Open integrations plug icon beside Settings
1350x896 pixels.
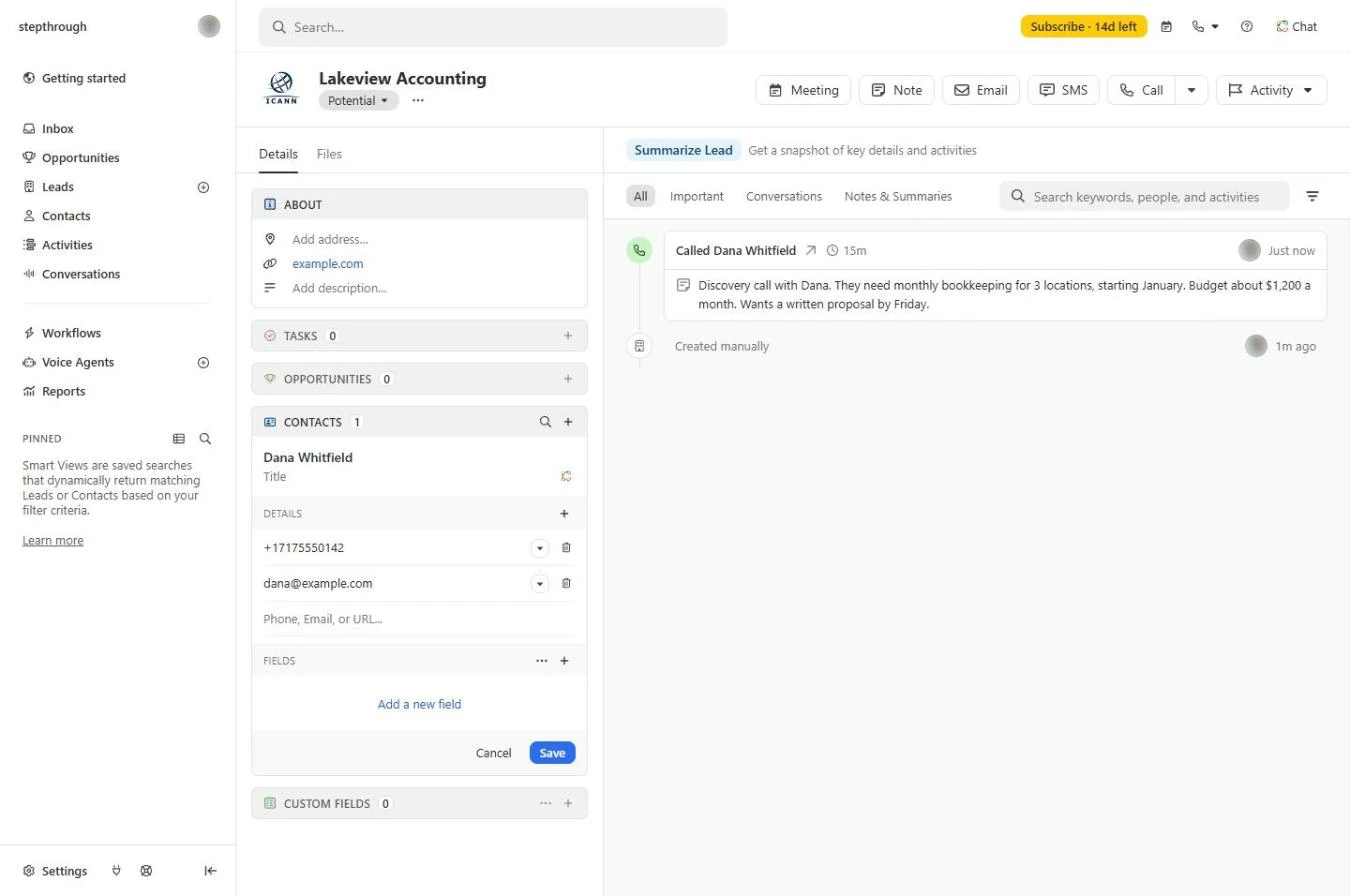(117, 871)
